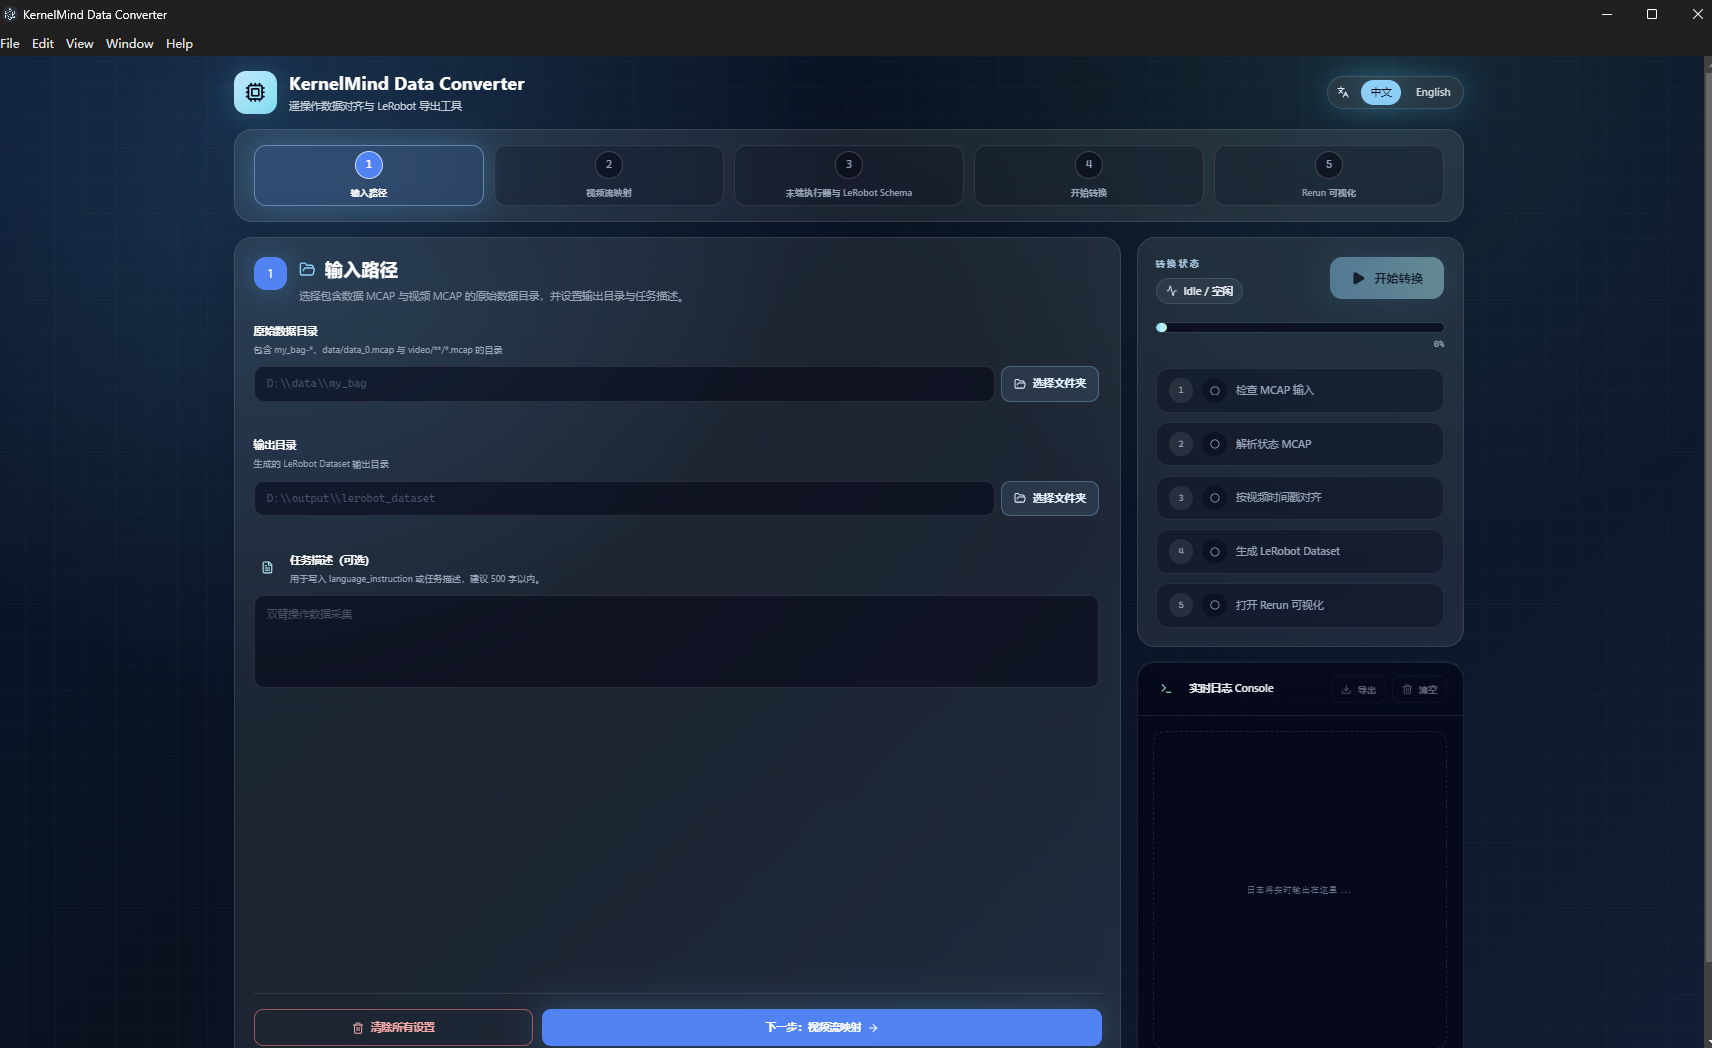
Task: Click the conversion progress bar
Action: click(x=1300, y=327)
